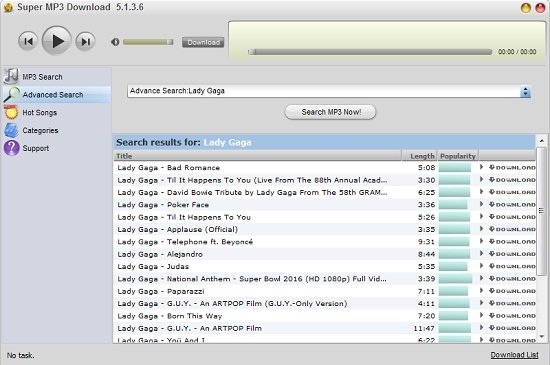This screenshot has width=550, height=365.
Task: Play preview arrow for Paparazzi
Action: coord(482,291)
